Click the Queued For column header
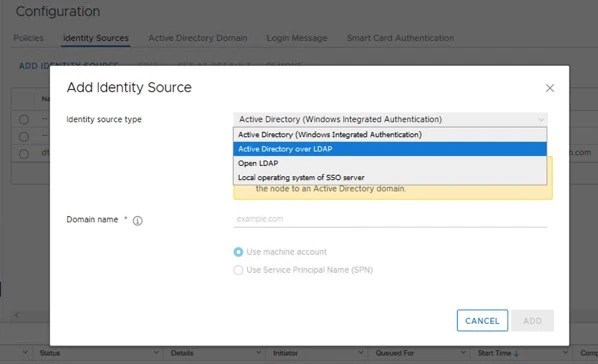 (395, 353)
